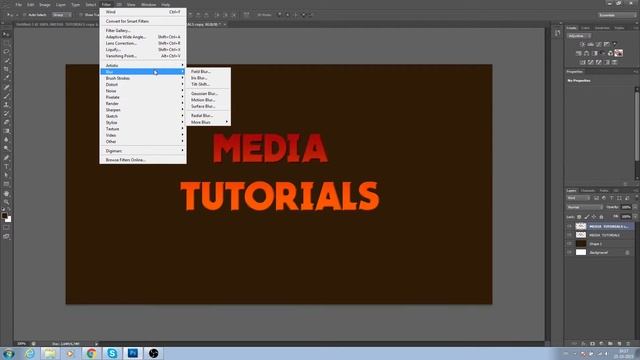Open Google Chrome from the taskbar
Screen dimensions: 640x360
click(x=91, y=353)
